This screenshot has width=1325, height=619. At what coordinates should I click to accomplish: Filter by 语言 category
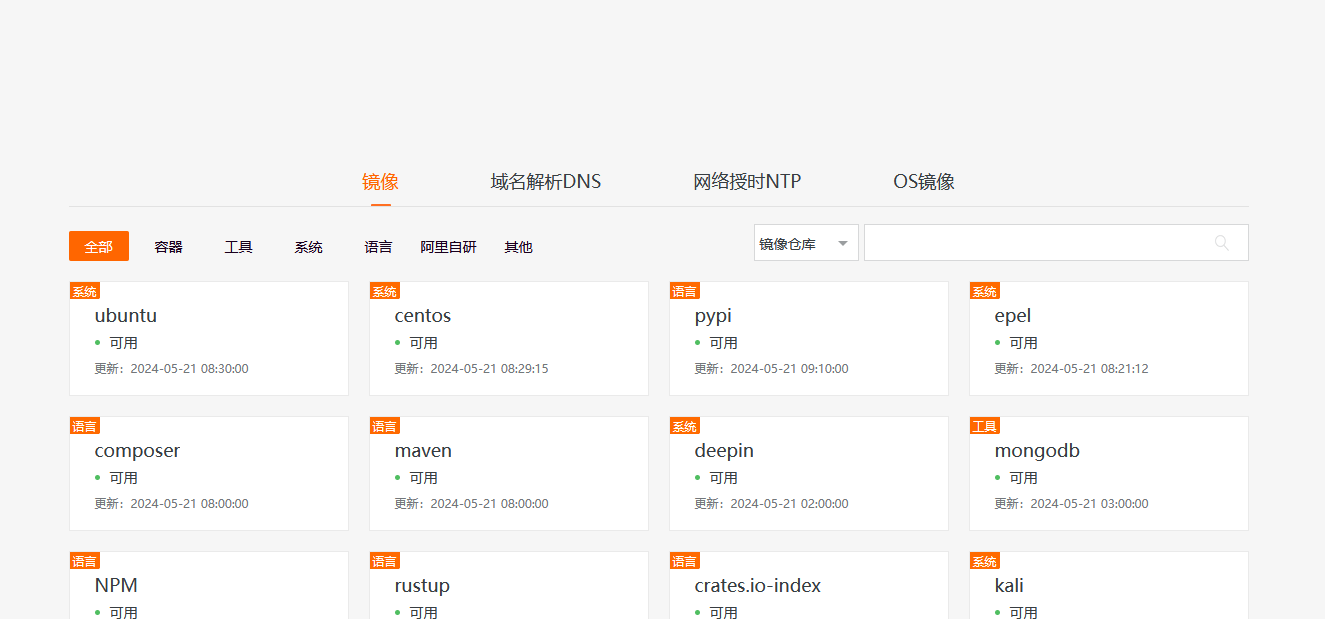379,246
